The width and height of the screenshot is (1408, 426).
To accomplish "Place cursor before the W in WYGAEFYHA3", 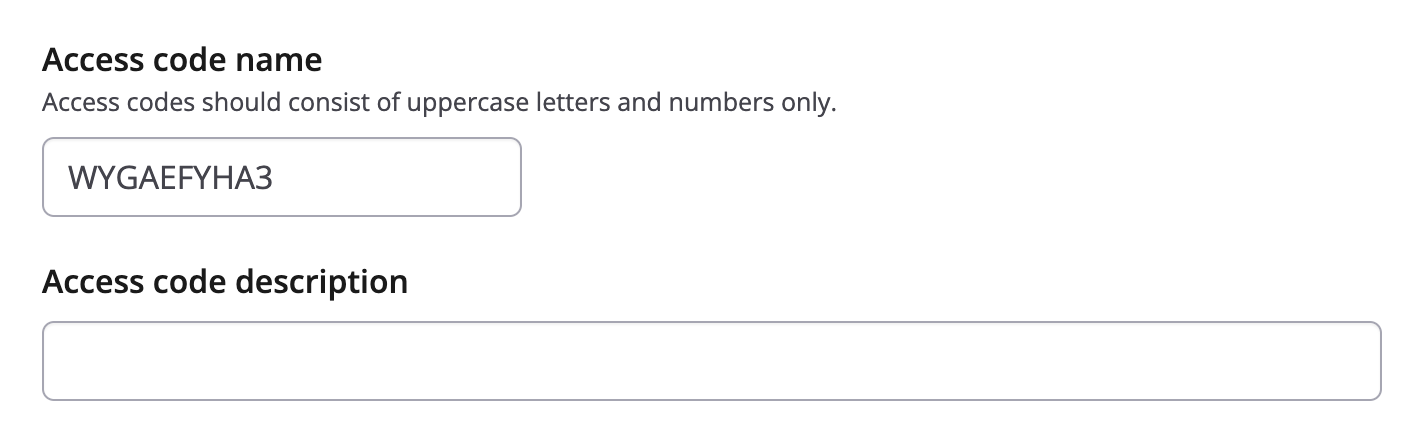I will tap(67, 179).
